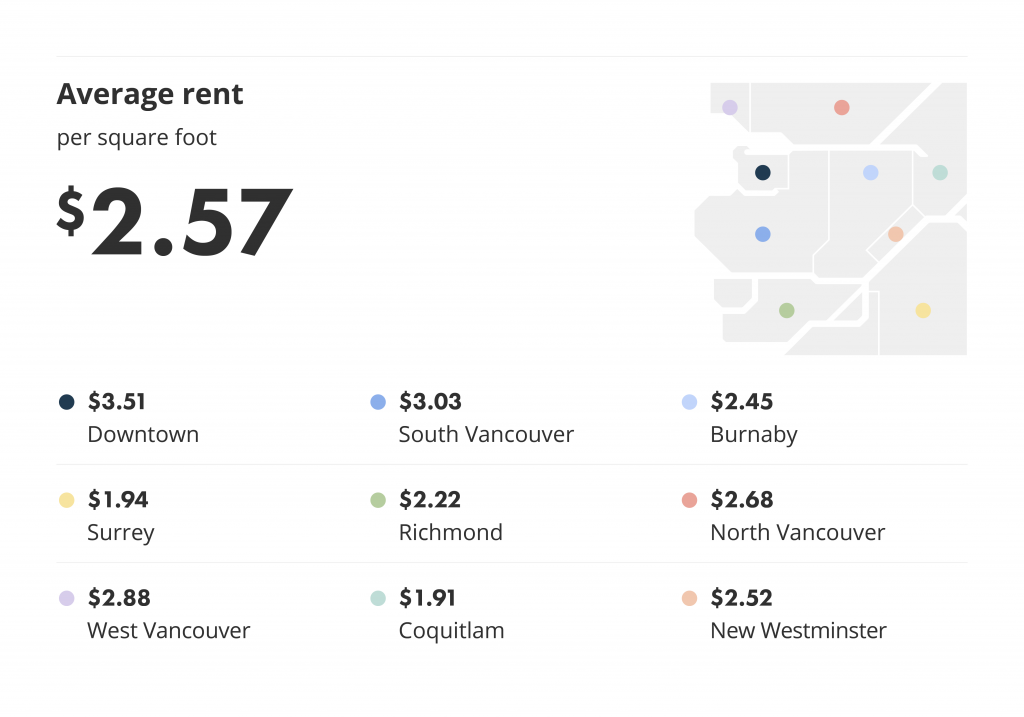Click the yellow legend swatch beside $1.94

[67, 500]
